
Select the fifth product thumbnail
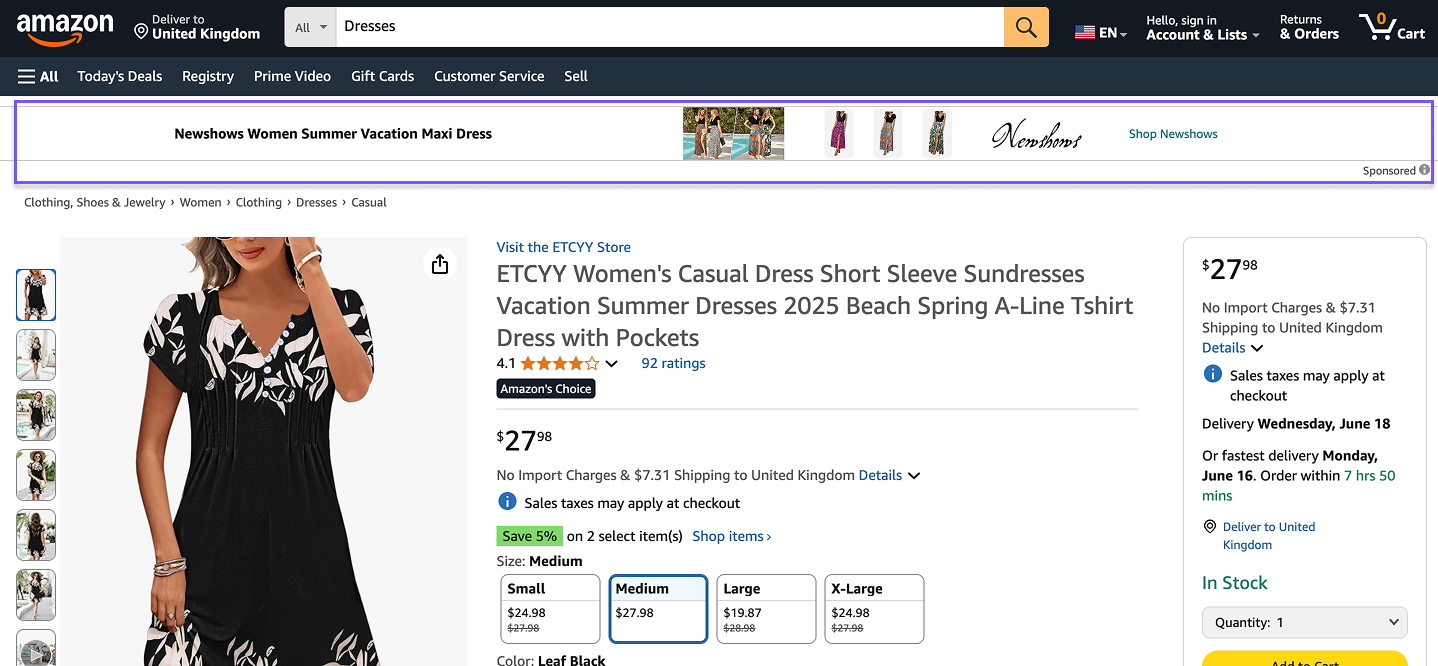36,535
